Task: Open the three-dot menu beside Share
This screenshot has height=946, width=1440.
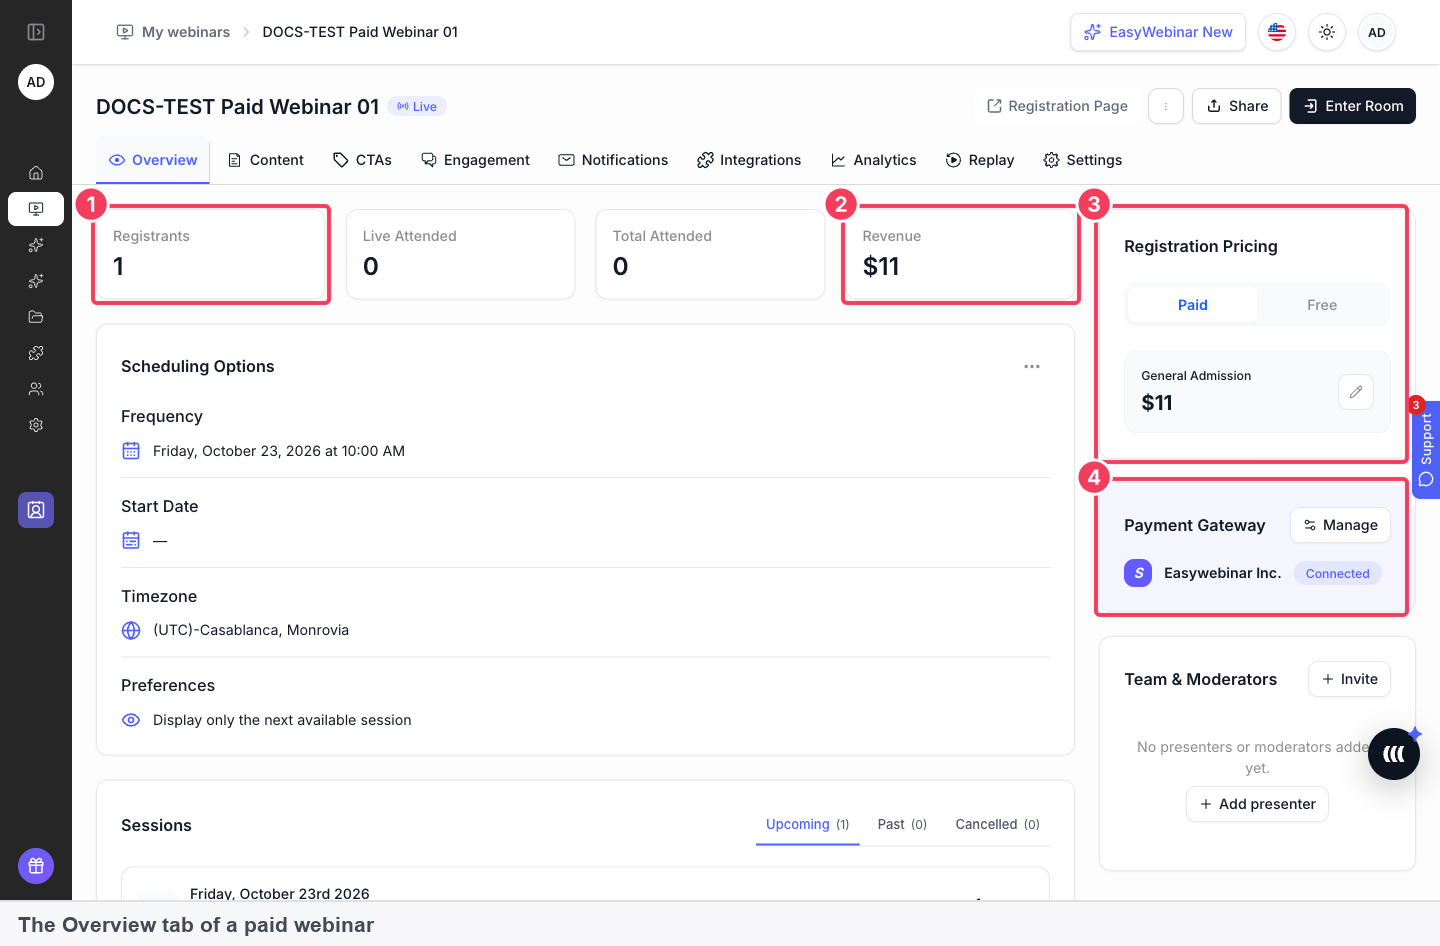Action: point(1166,106)
